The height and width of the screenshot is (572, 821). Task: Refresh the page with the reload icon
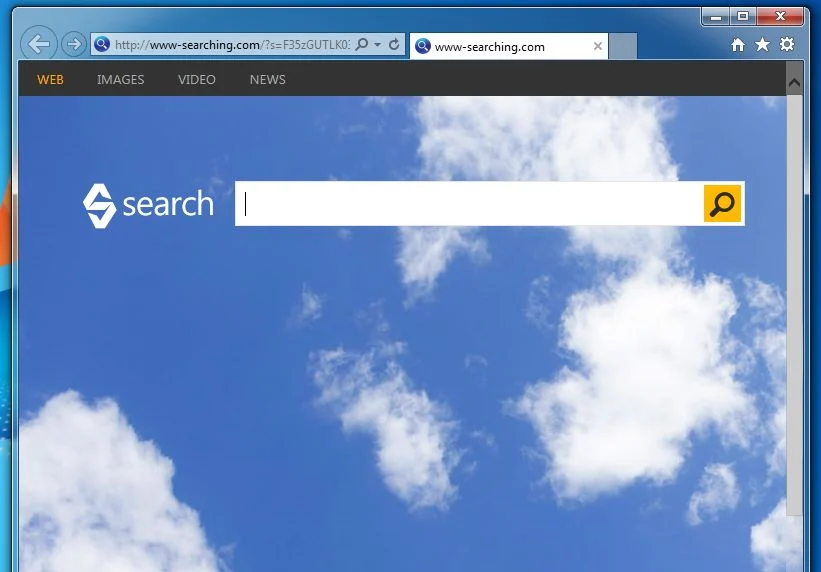click(x=394, y=45)
